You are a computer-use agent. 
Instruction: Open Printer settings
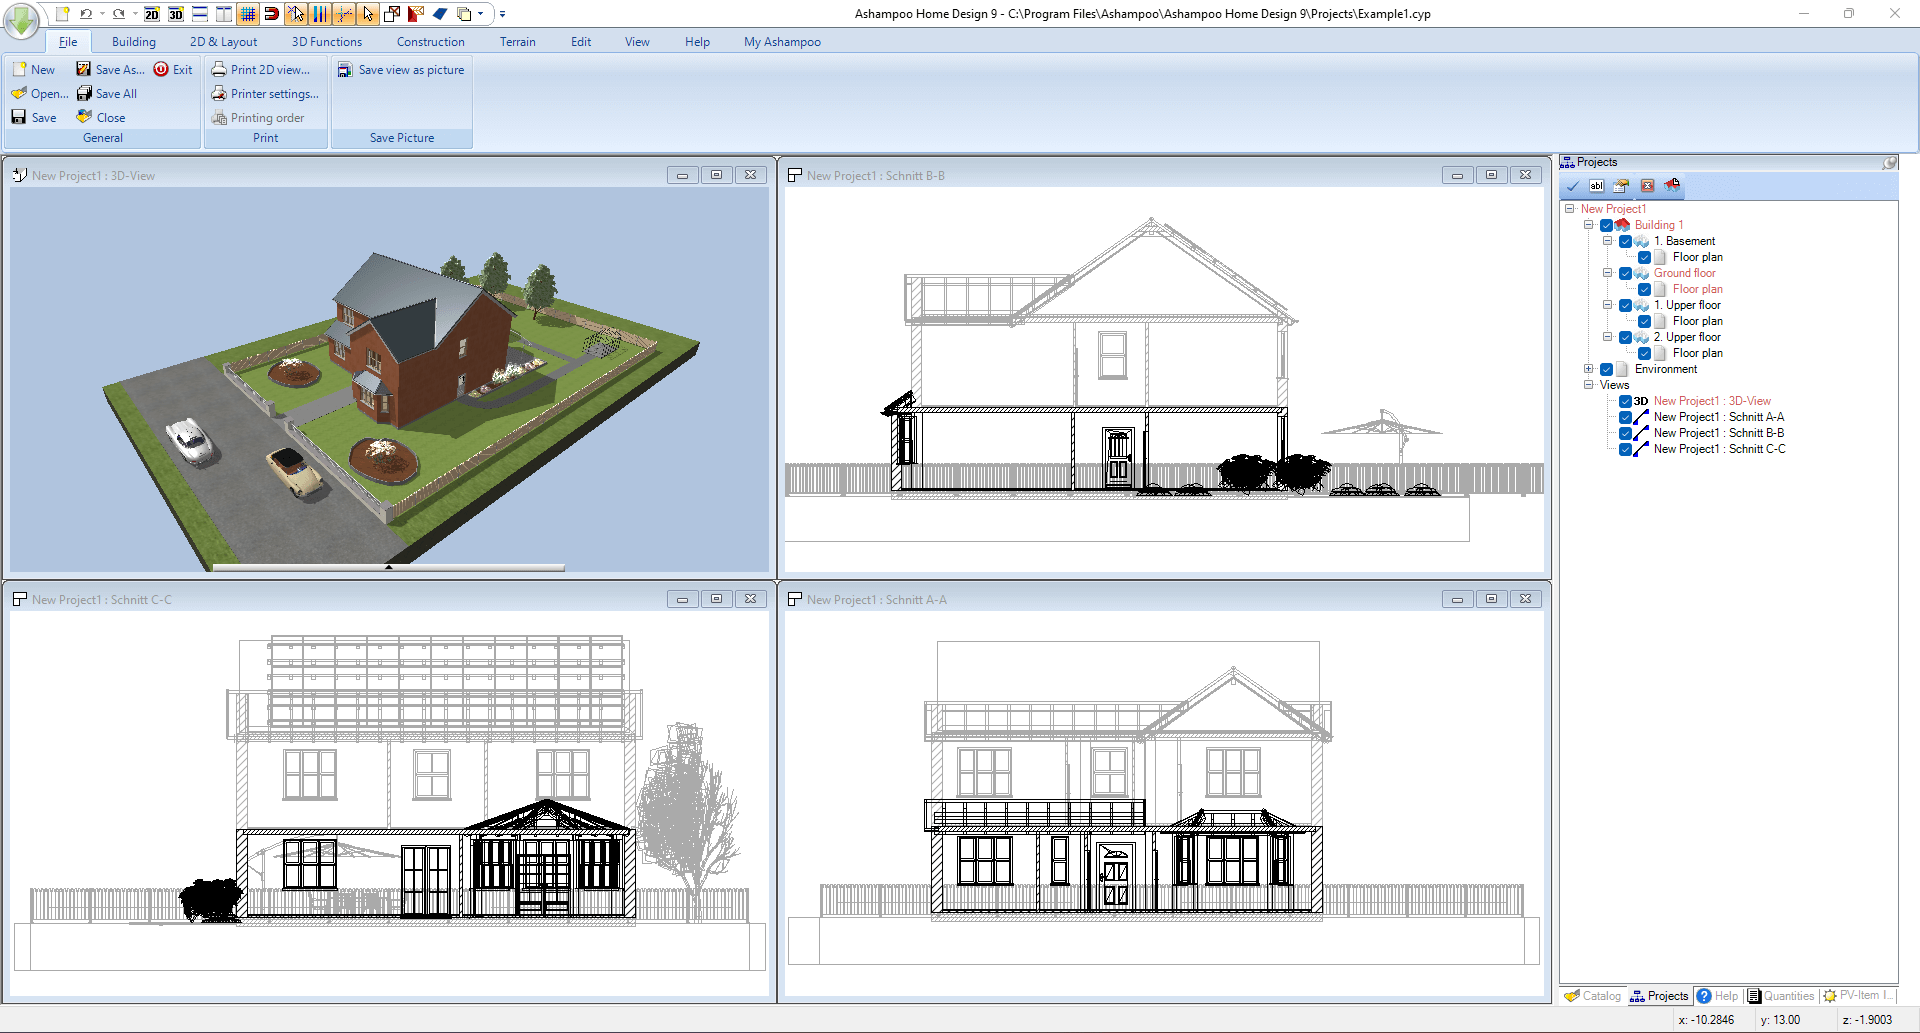(266, 93)
